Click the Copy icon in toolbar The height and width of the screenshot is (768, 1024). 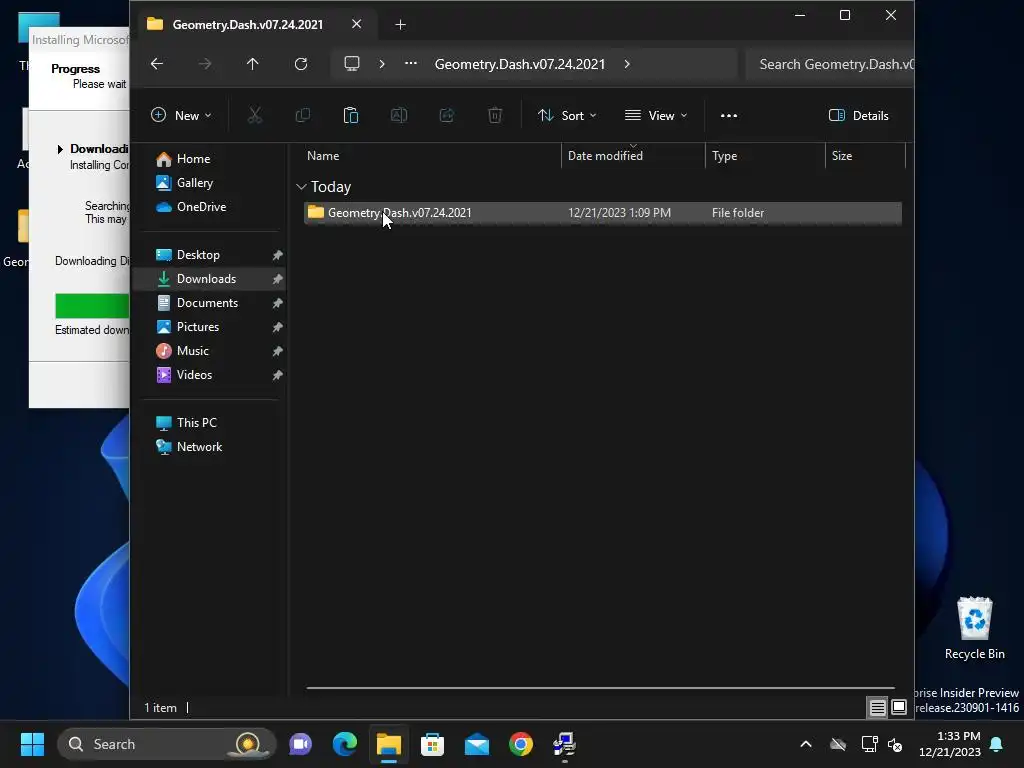click(302, 116)
